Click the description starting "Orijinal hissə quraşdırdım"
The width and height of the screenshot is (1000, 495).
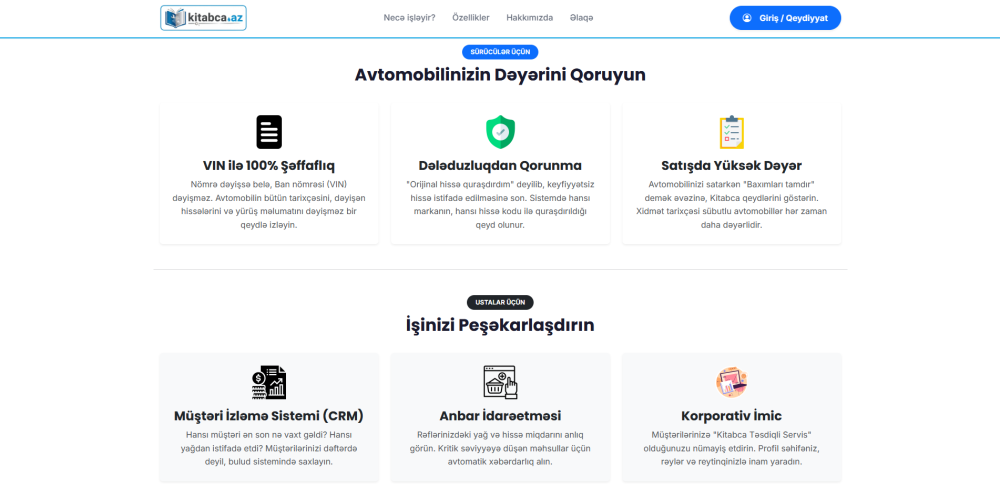(x=500, y=205)
